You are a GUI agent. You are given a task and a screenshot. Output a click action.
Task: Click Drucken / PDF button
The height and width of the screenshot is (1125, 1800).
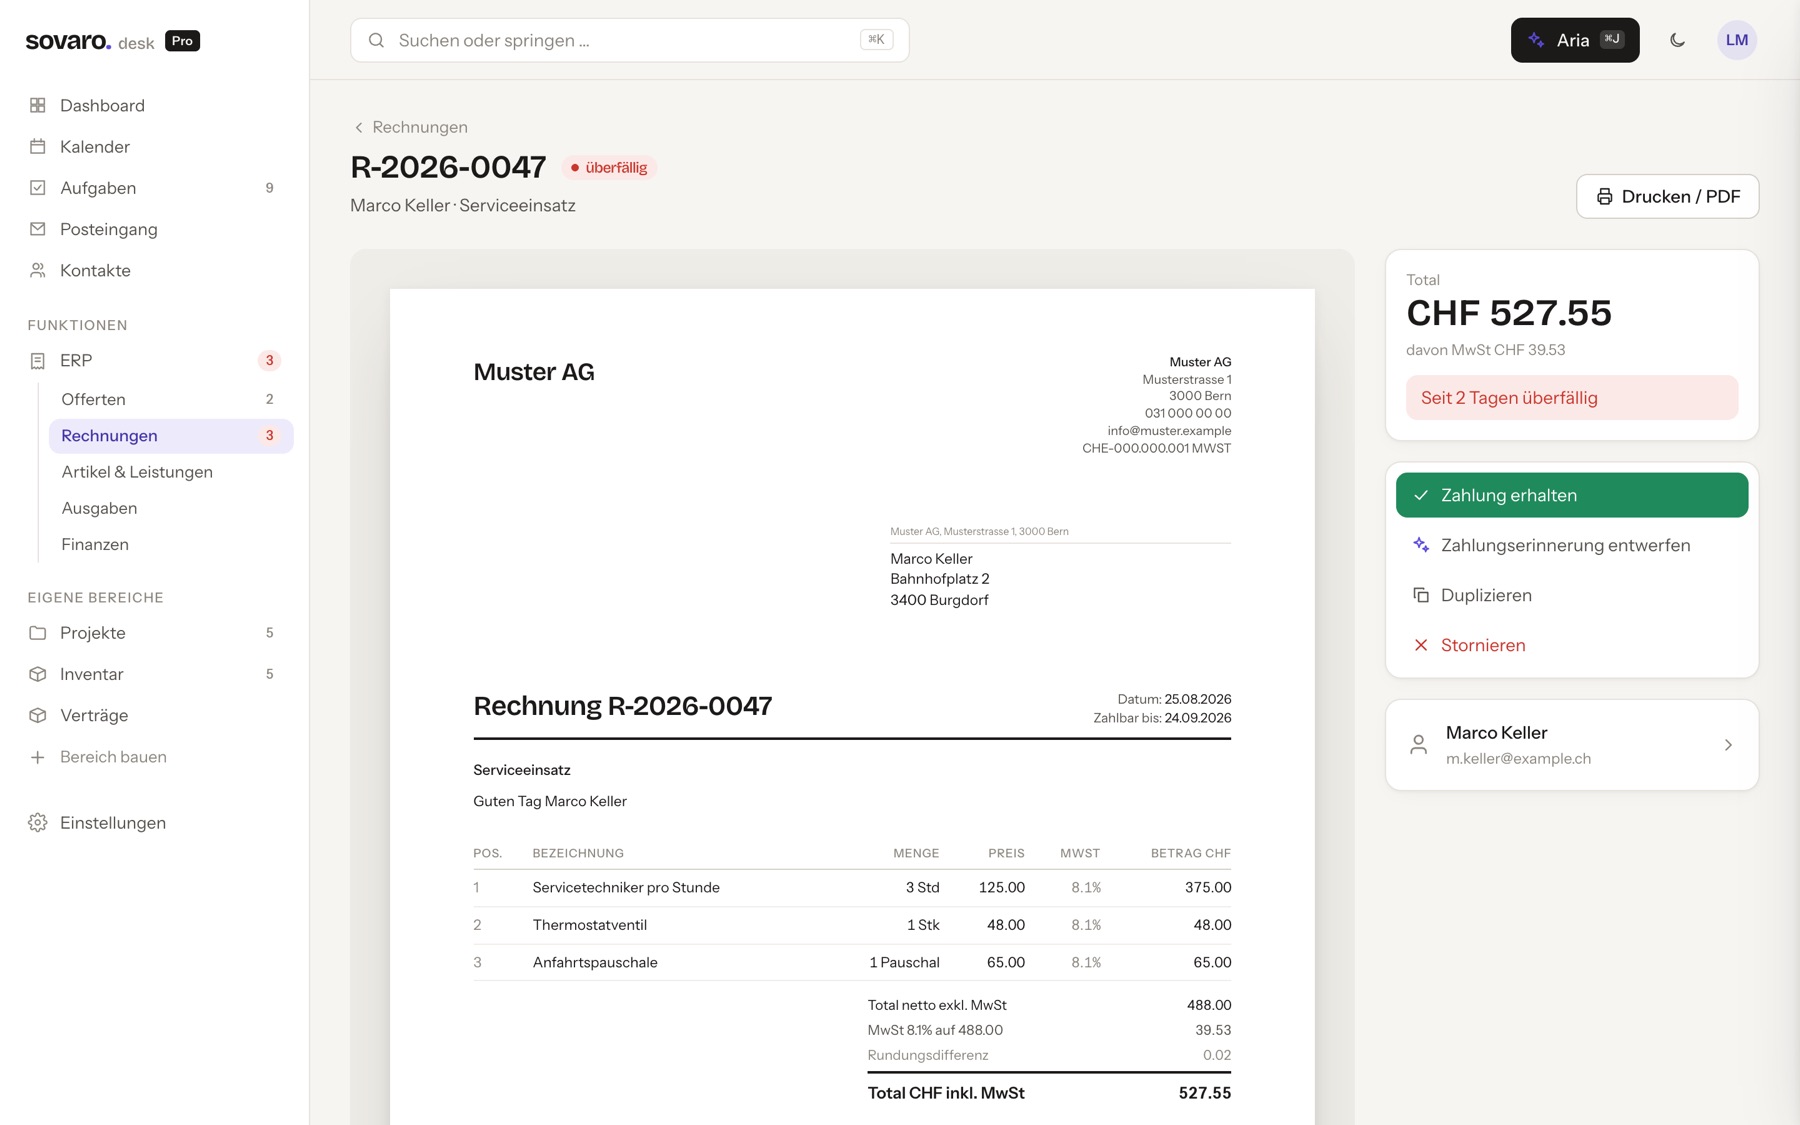pyautogui.click(x=1668, y=197)
